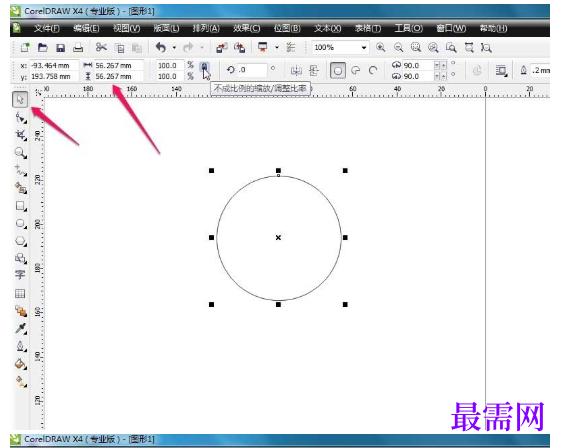Choose the Interactive Blend tool
Viewport: 563px width, 448px height.
pos(20,311)
